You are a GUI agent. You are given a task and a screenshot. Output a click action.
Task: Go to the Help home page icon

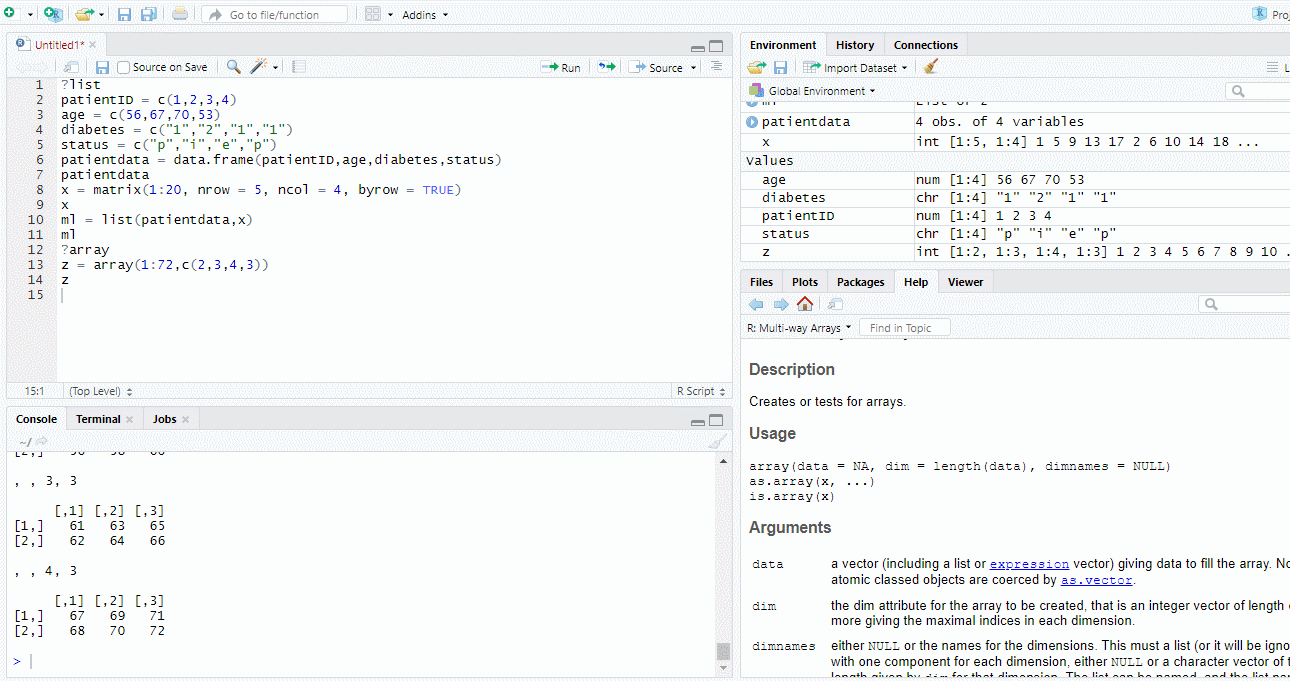coord(805,304)
